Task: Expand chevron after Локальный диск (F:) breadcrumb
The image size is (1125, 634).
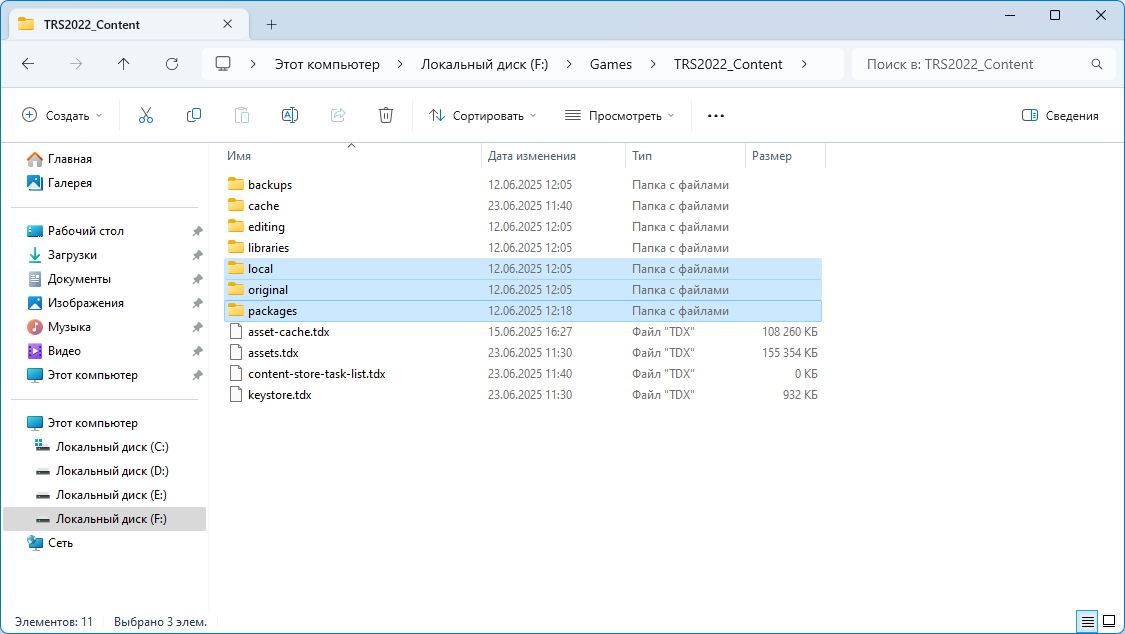Action: 569,64
